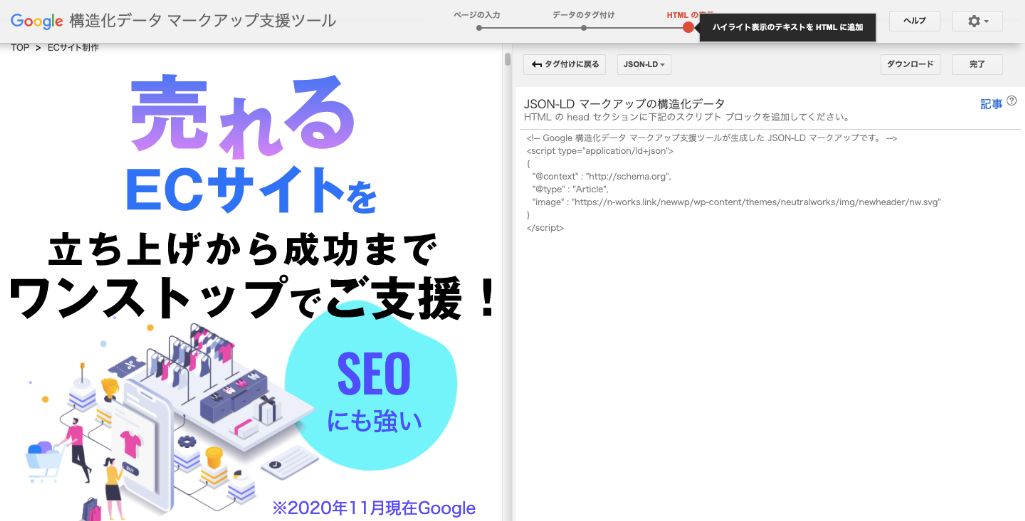Click the ダウンロード button
1025x521 pixels.
point(910,64)
